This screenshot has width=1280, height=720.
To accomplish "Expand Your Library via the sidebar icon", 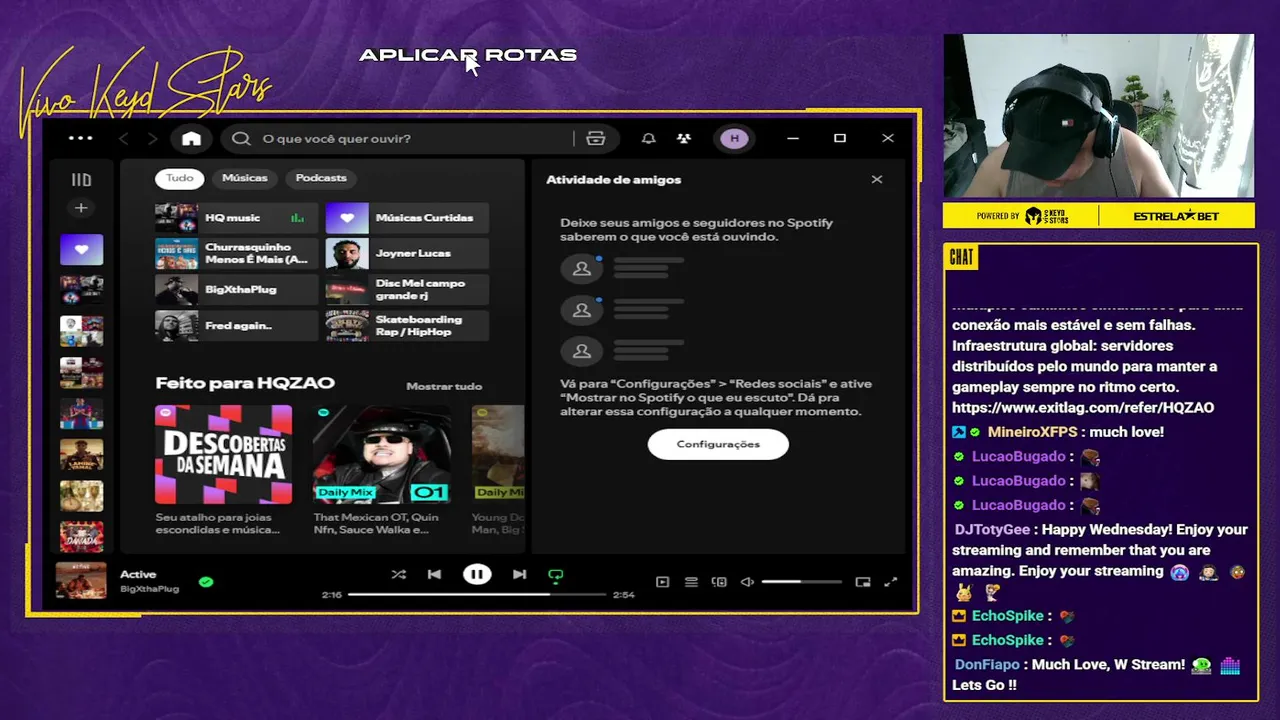I will 81,180.
